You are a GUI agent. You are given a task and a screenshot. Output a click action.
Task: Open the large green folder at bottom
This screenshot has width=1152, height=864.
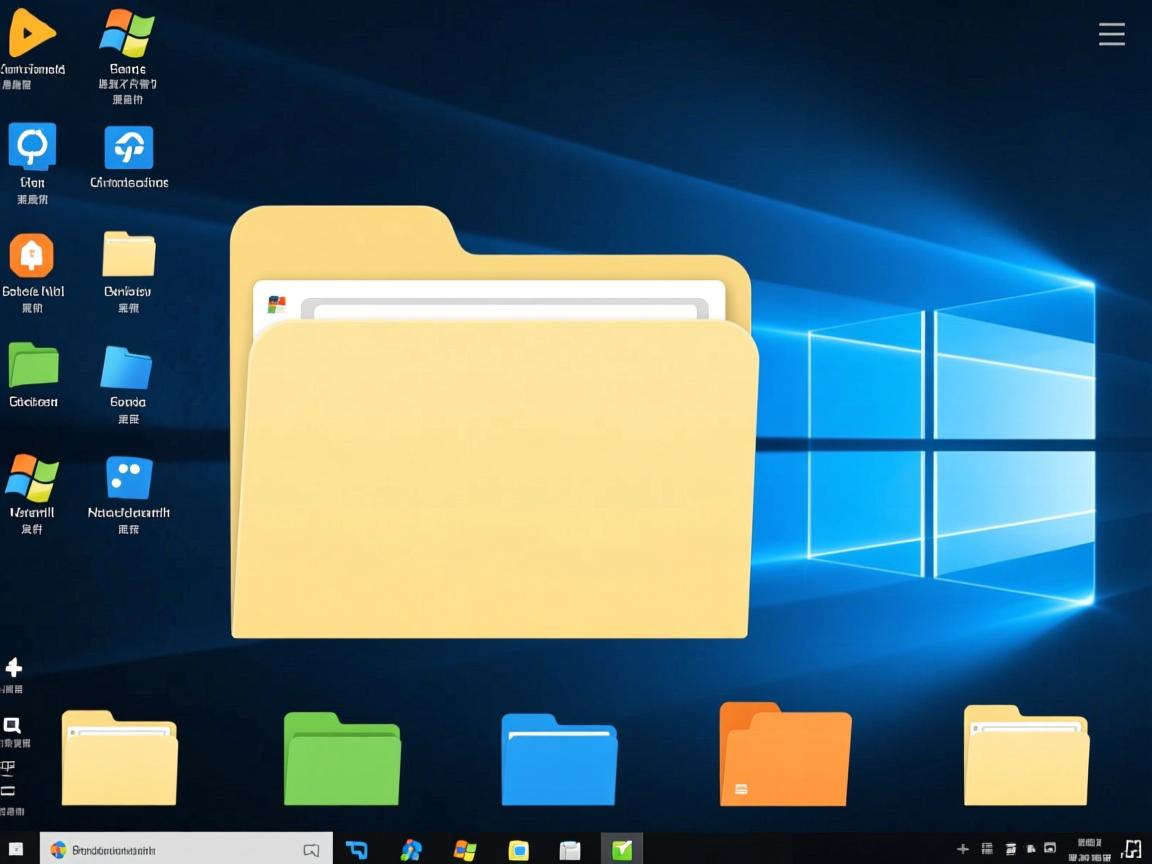342,760
